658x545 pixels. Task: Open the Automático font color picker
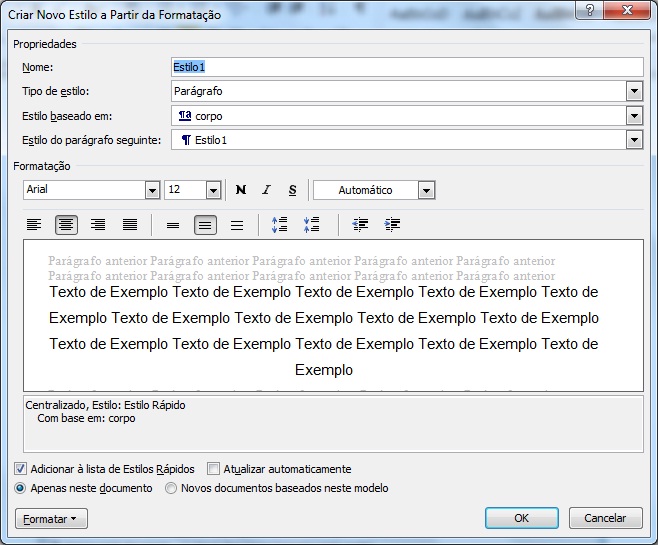click(426, 190)
